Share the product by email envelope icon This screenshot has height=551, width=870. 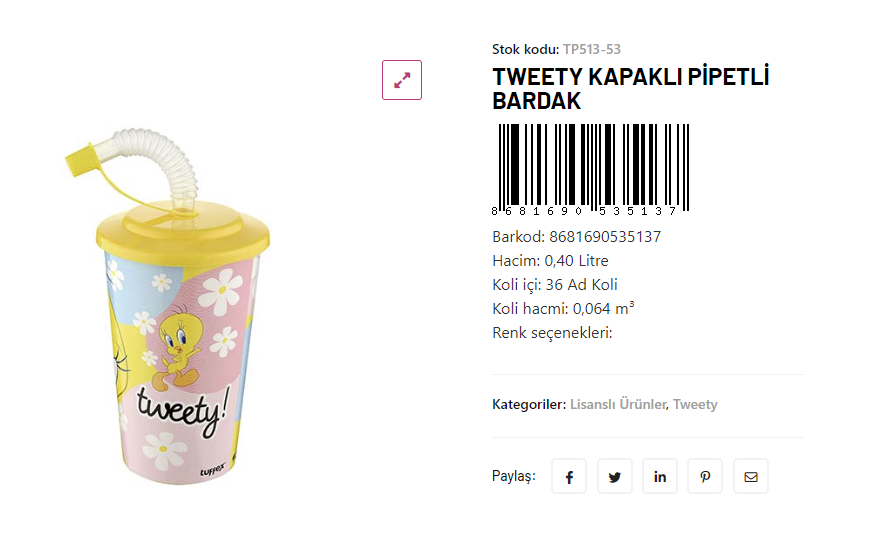[x=751, y=476]
